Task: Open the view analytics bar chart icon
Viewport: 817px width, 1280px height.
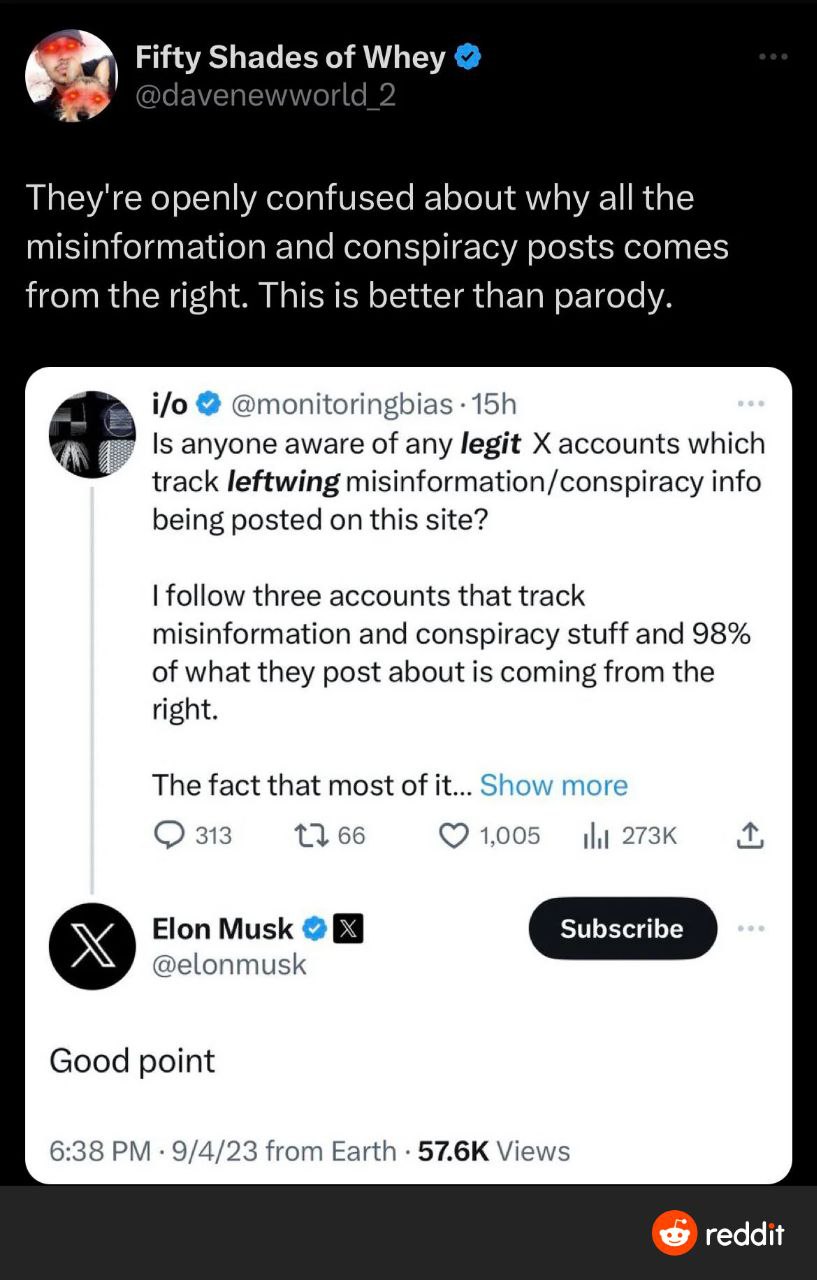Action: coord(596,835)
